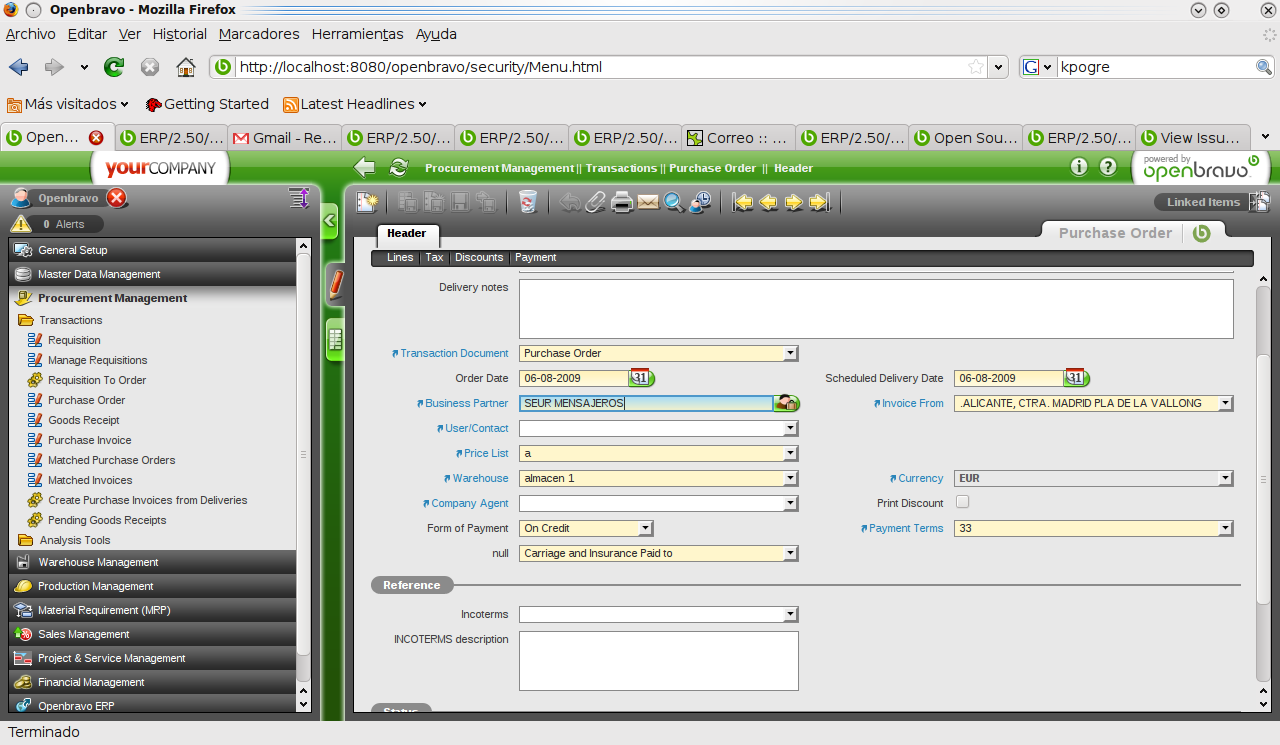Click into the Delivery notes text area
1280x745 pixels.
[875, 309]
